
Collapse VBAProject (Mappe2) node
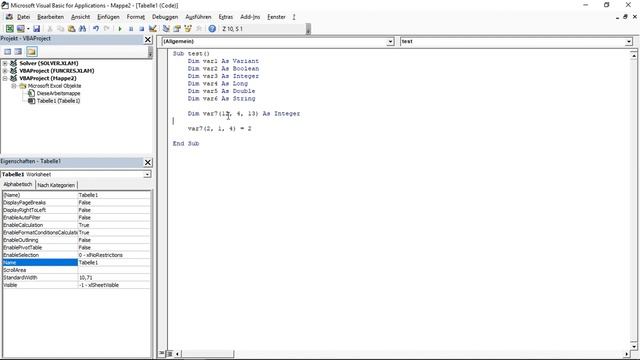(x=5, y=78)
